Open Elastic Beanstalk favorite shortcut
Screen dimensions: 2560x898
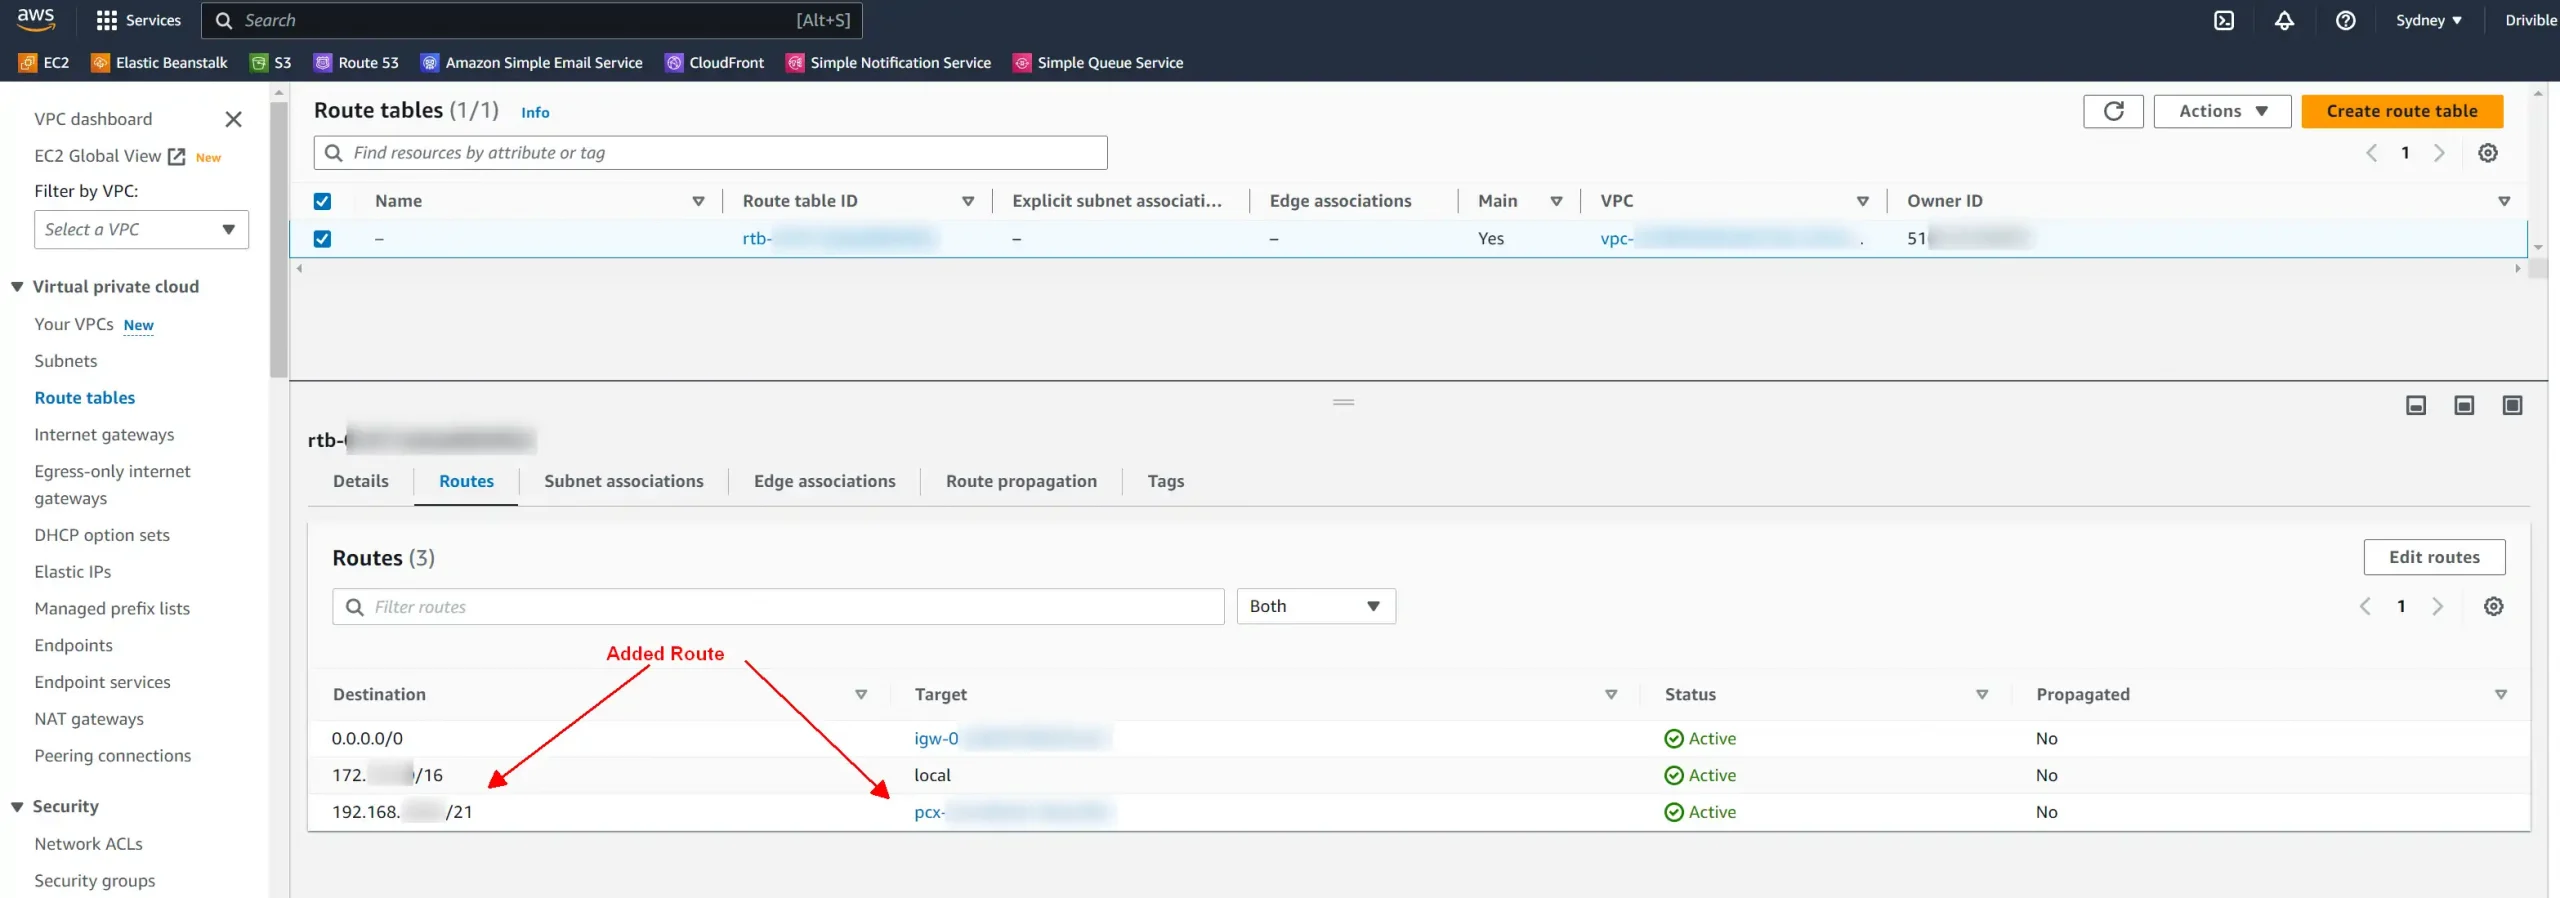pos(159,62)
